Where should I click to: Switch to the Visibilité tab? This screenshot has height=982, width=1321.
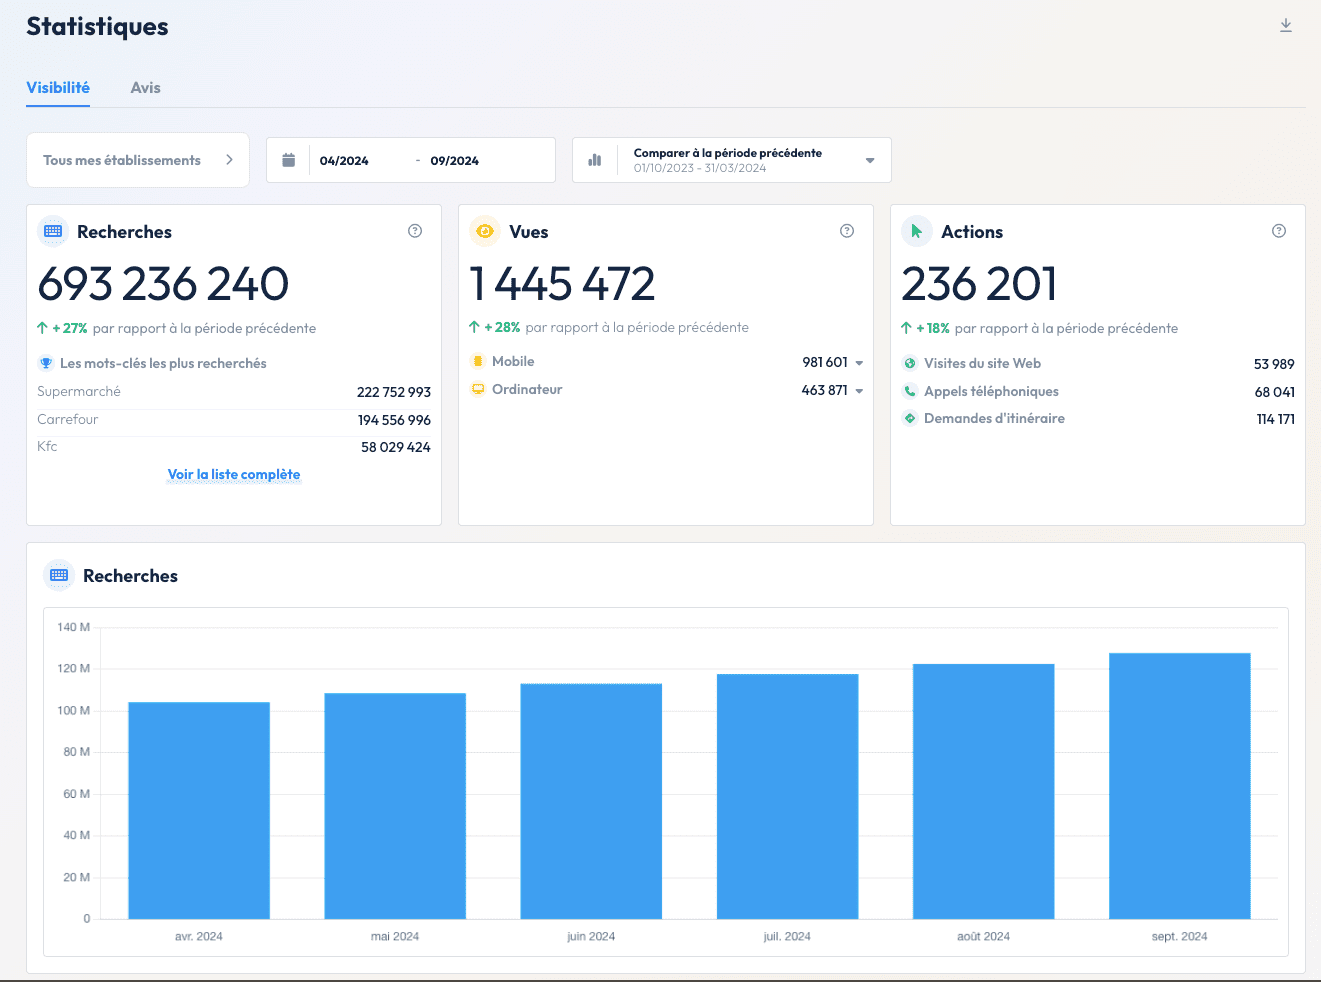58,88
